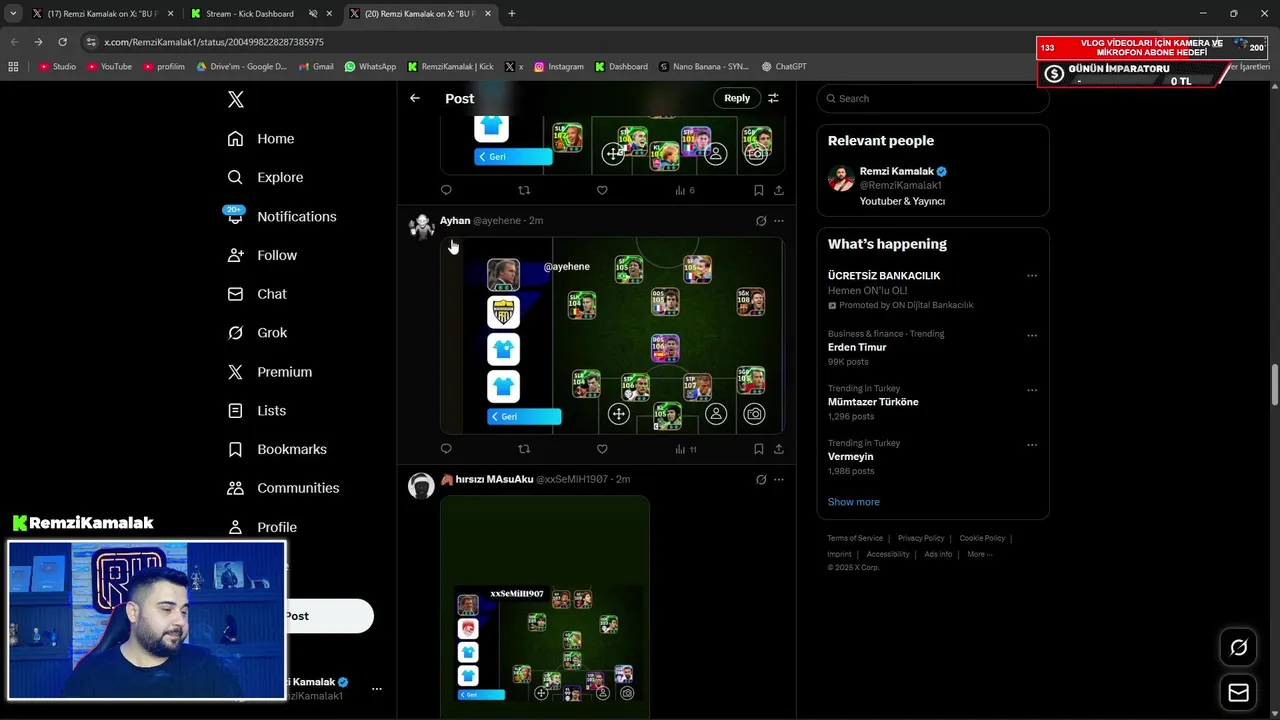Click the browser address bar URL
The image size is (1280, 720).
click(x=214, y=42)
